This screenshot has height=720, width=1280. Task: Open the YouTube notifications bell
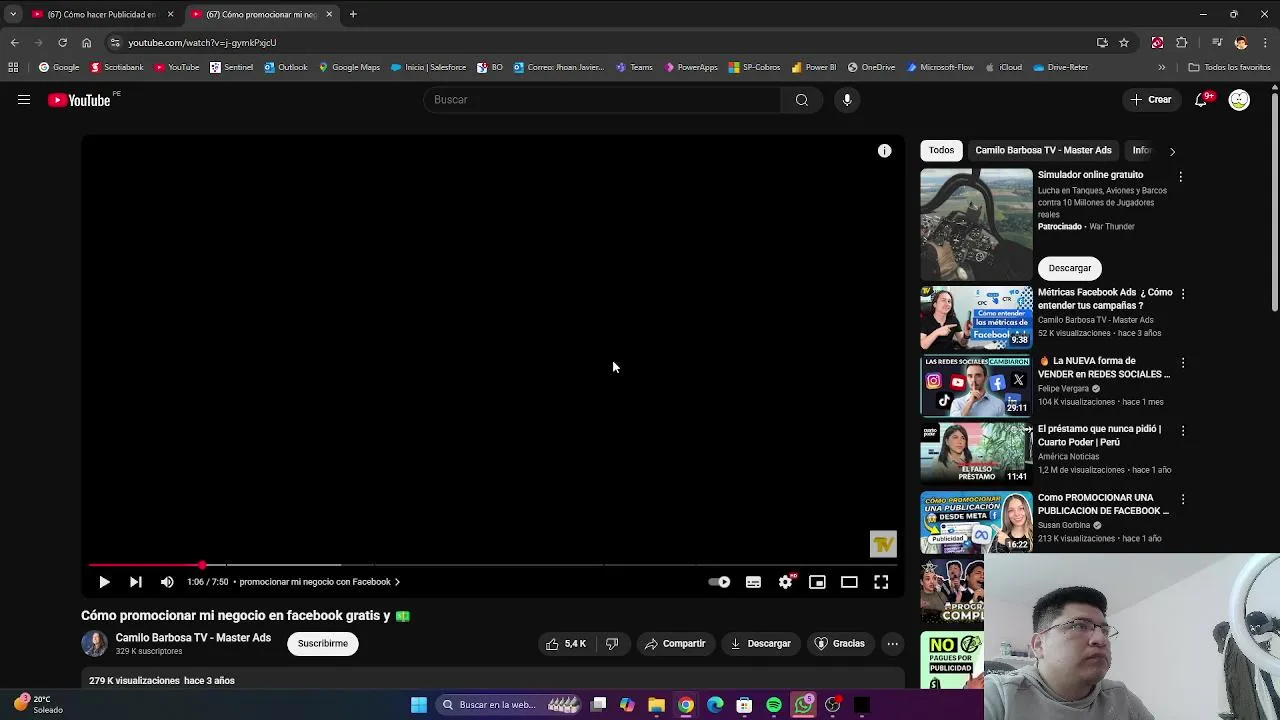1202,100
